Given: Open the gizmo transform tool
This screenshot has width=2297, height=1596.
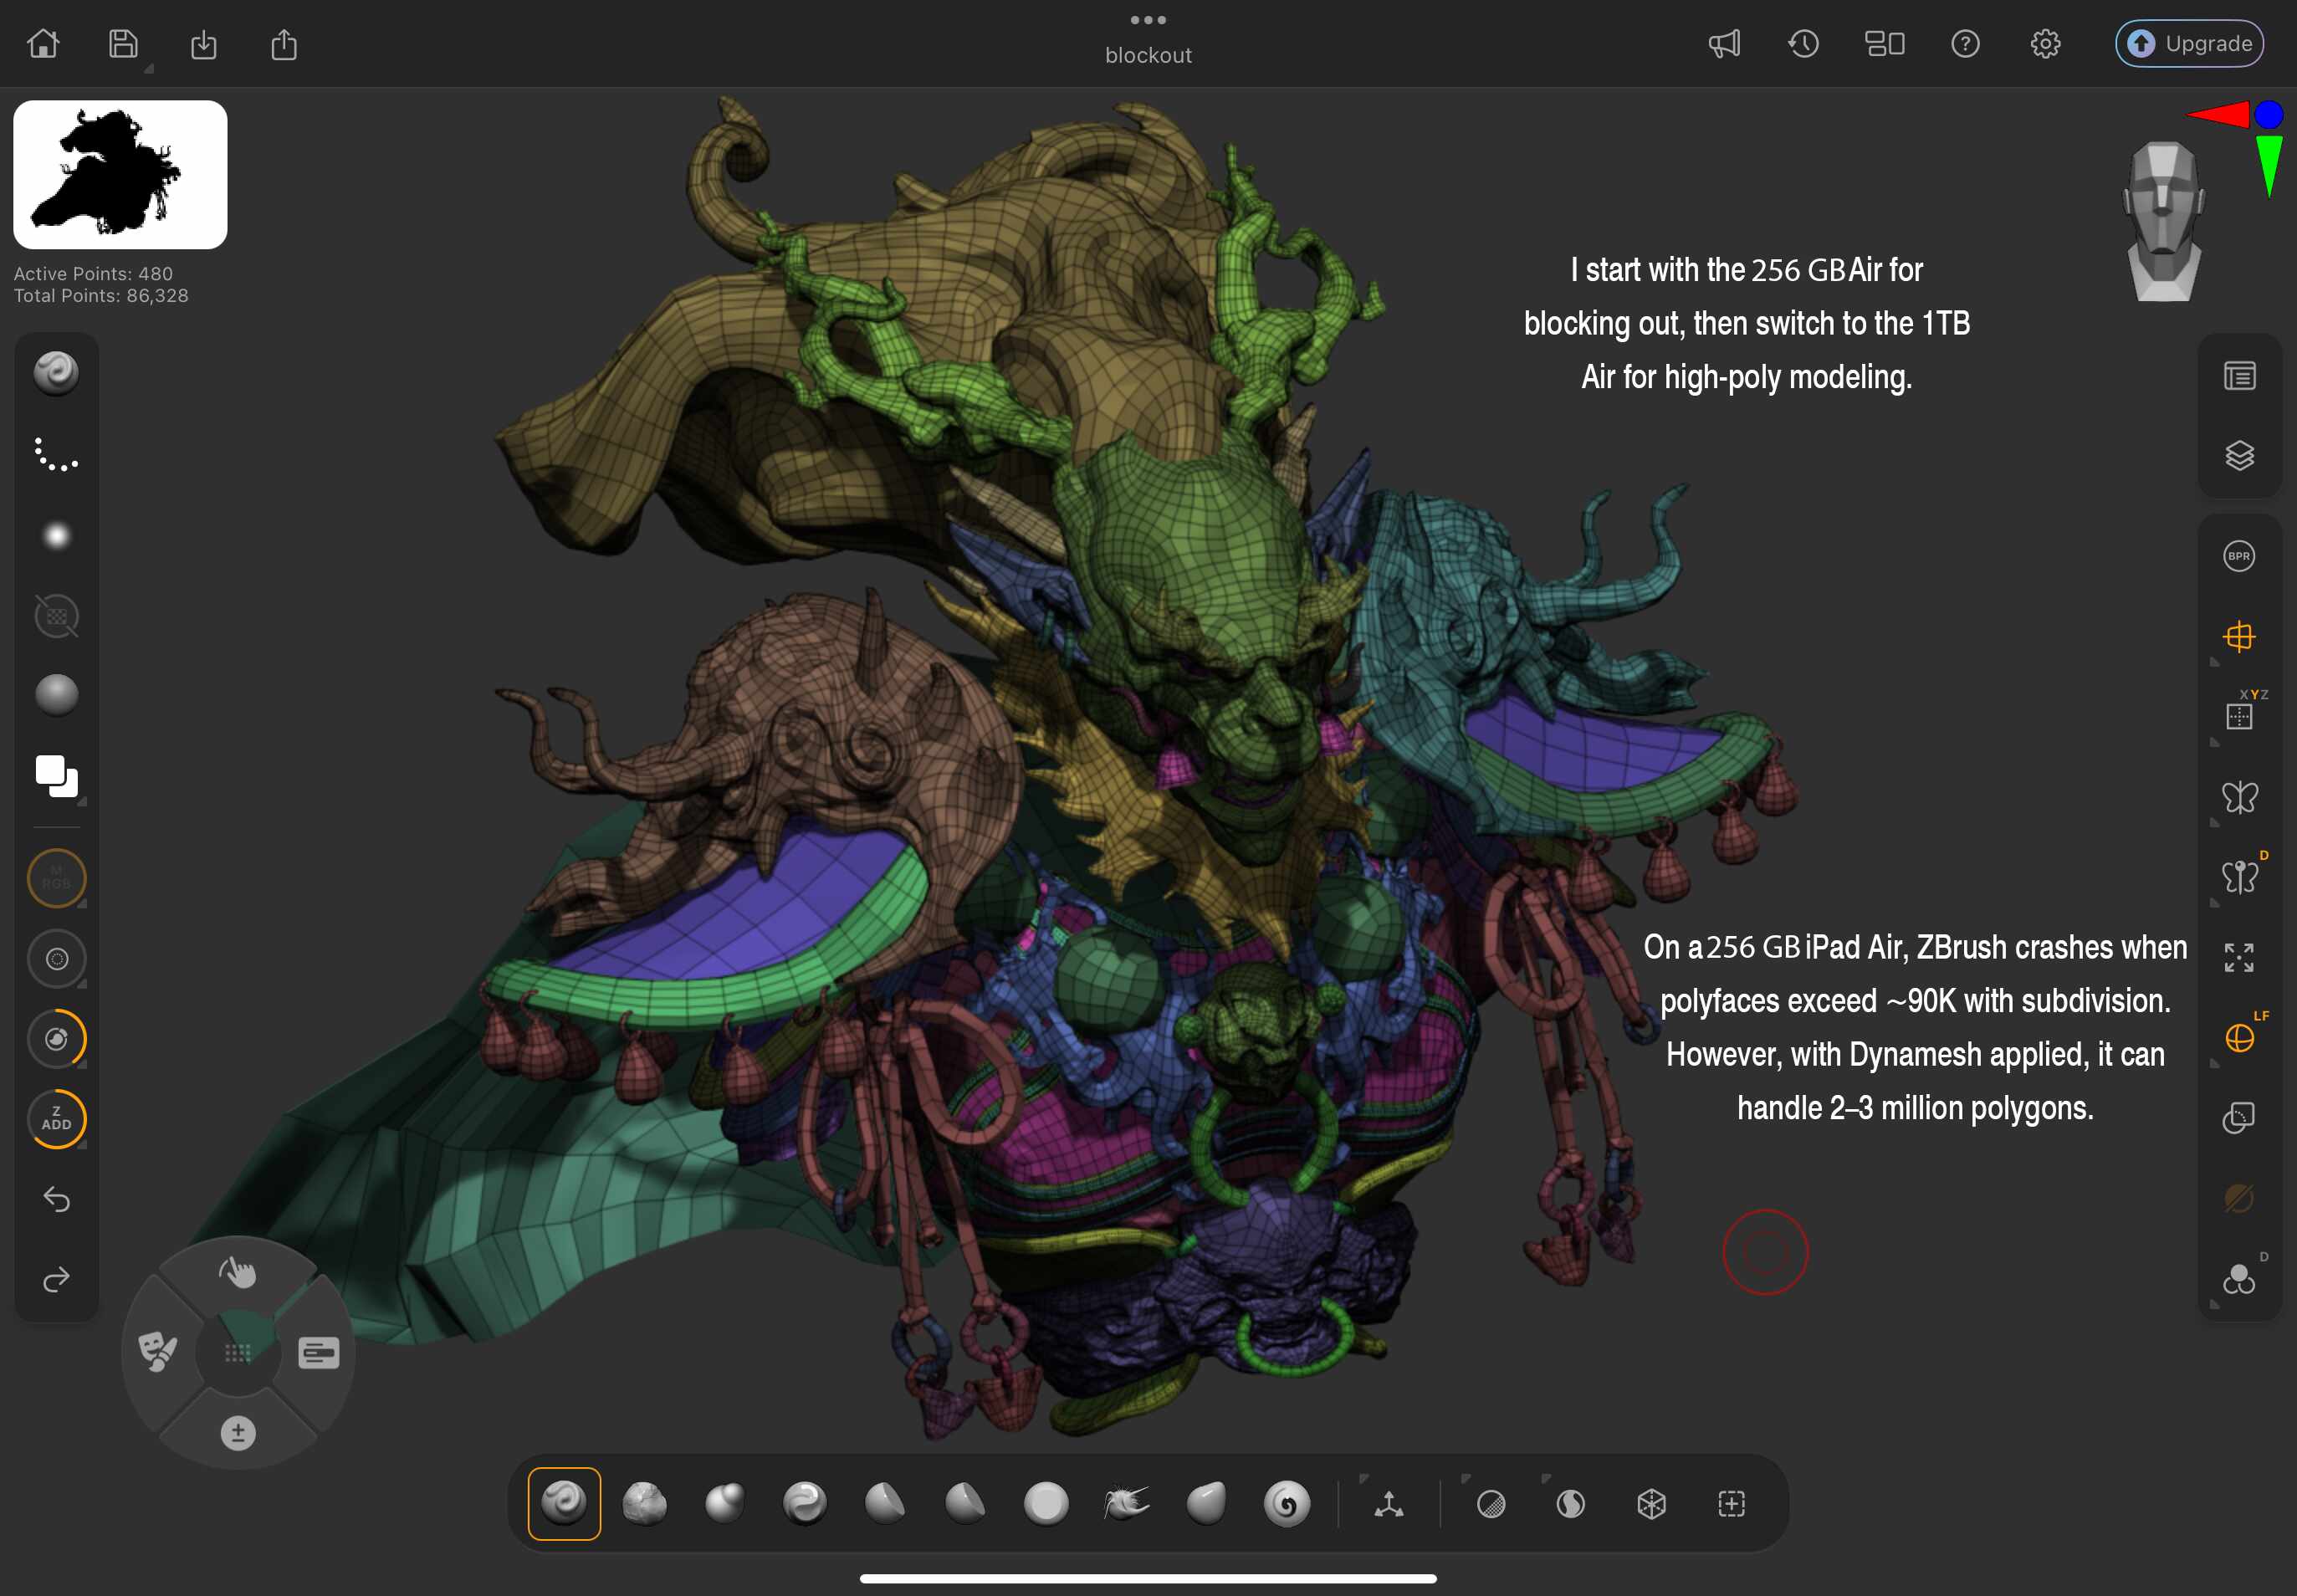Looking at the screenshot, I should (1389, 1503).
